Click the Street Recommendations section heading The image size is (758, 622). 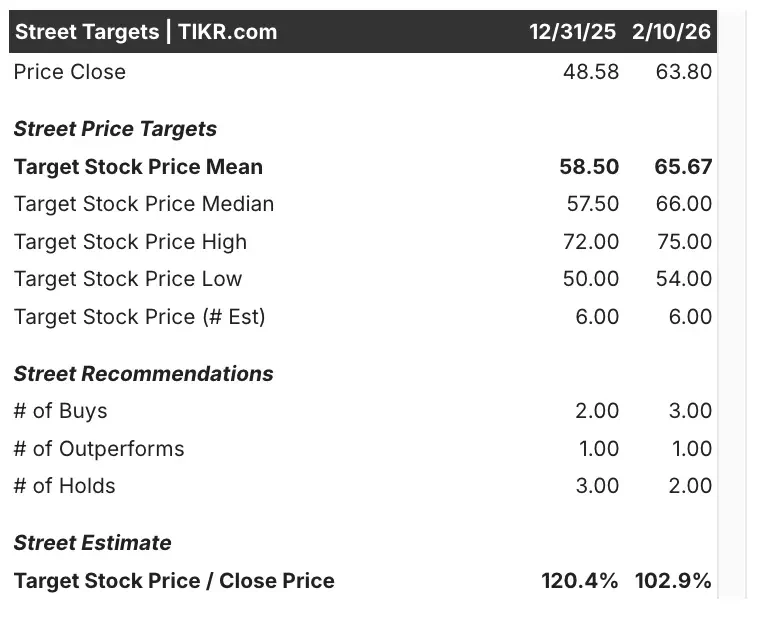click(143, 374)
